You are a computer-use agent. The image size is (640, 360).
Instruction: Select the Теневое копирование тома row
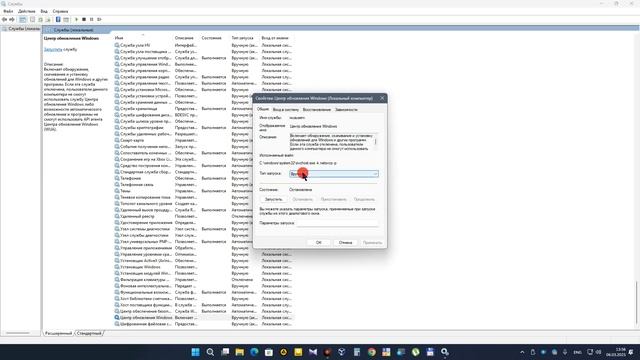203,197
